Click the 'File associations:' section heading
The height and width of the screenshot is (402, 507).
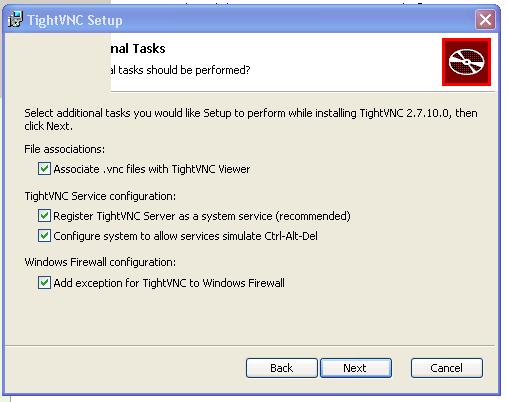pyautogui.click(x=64, y=149)
